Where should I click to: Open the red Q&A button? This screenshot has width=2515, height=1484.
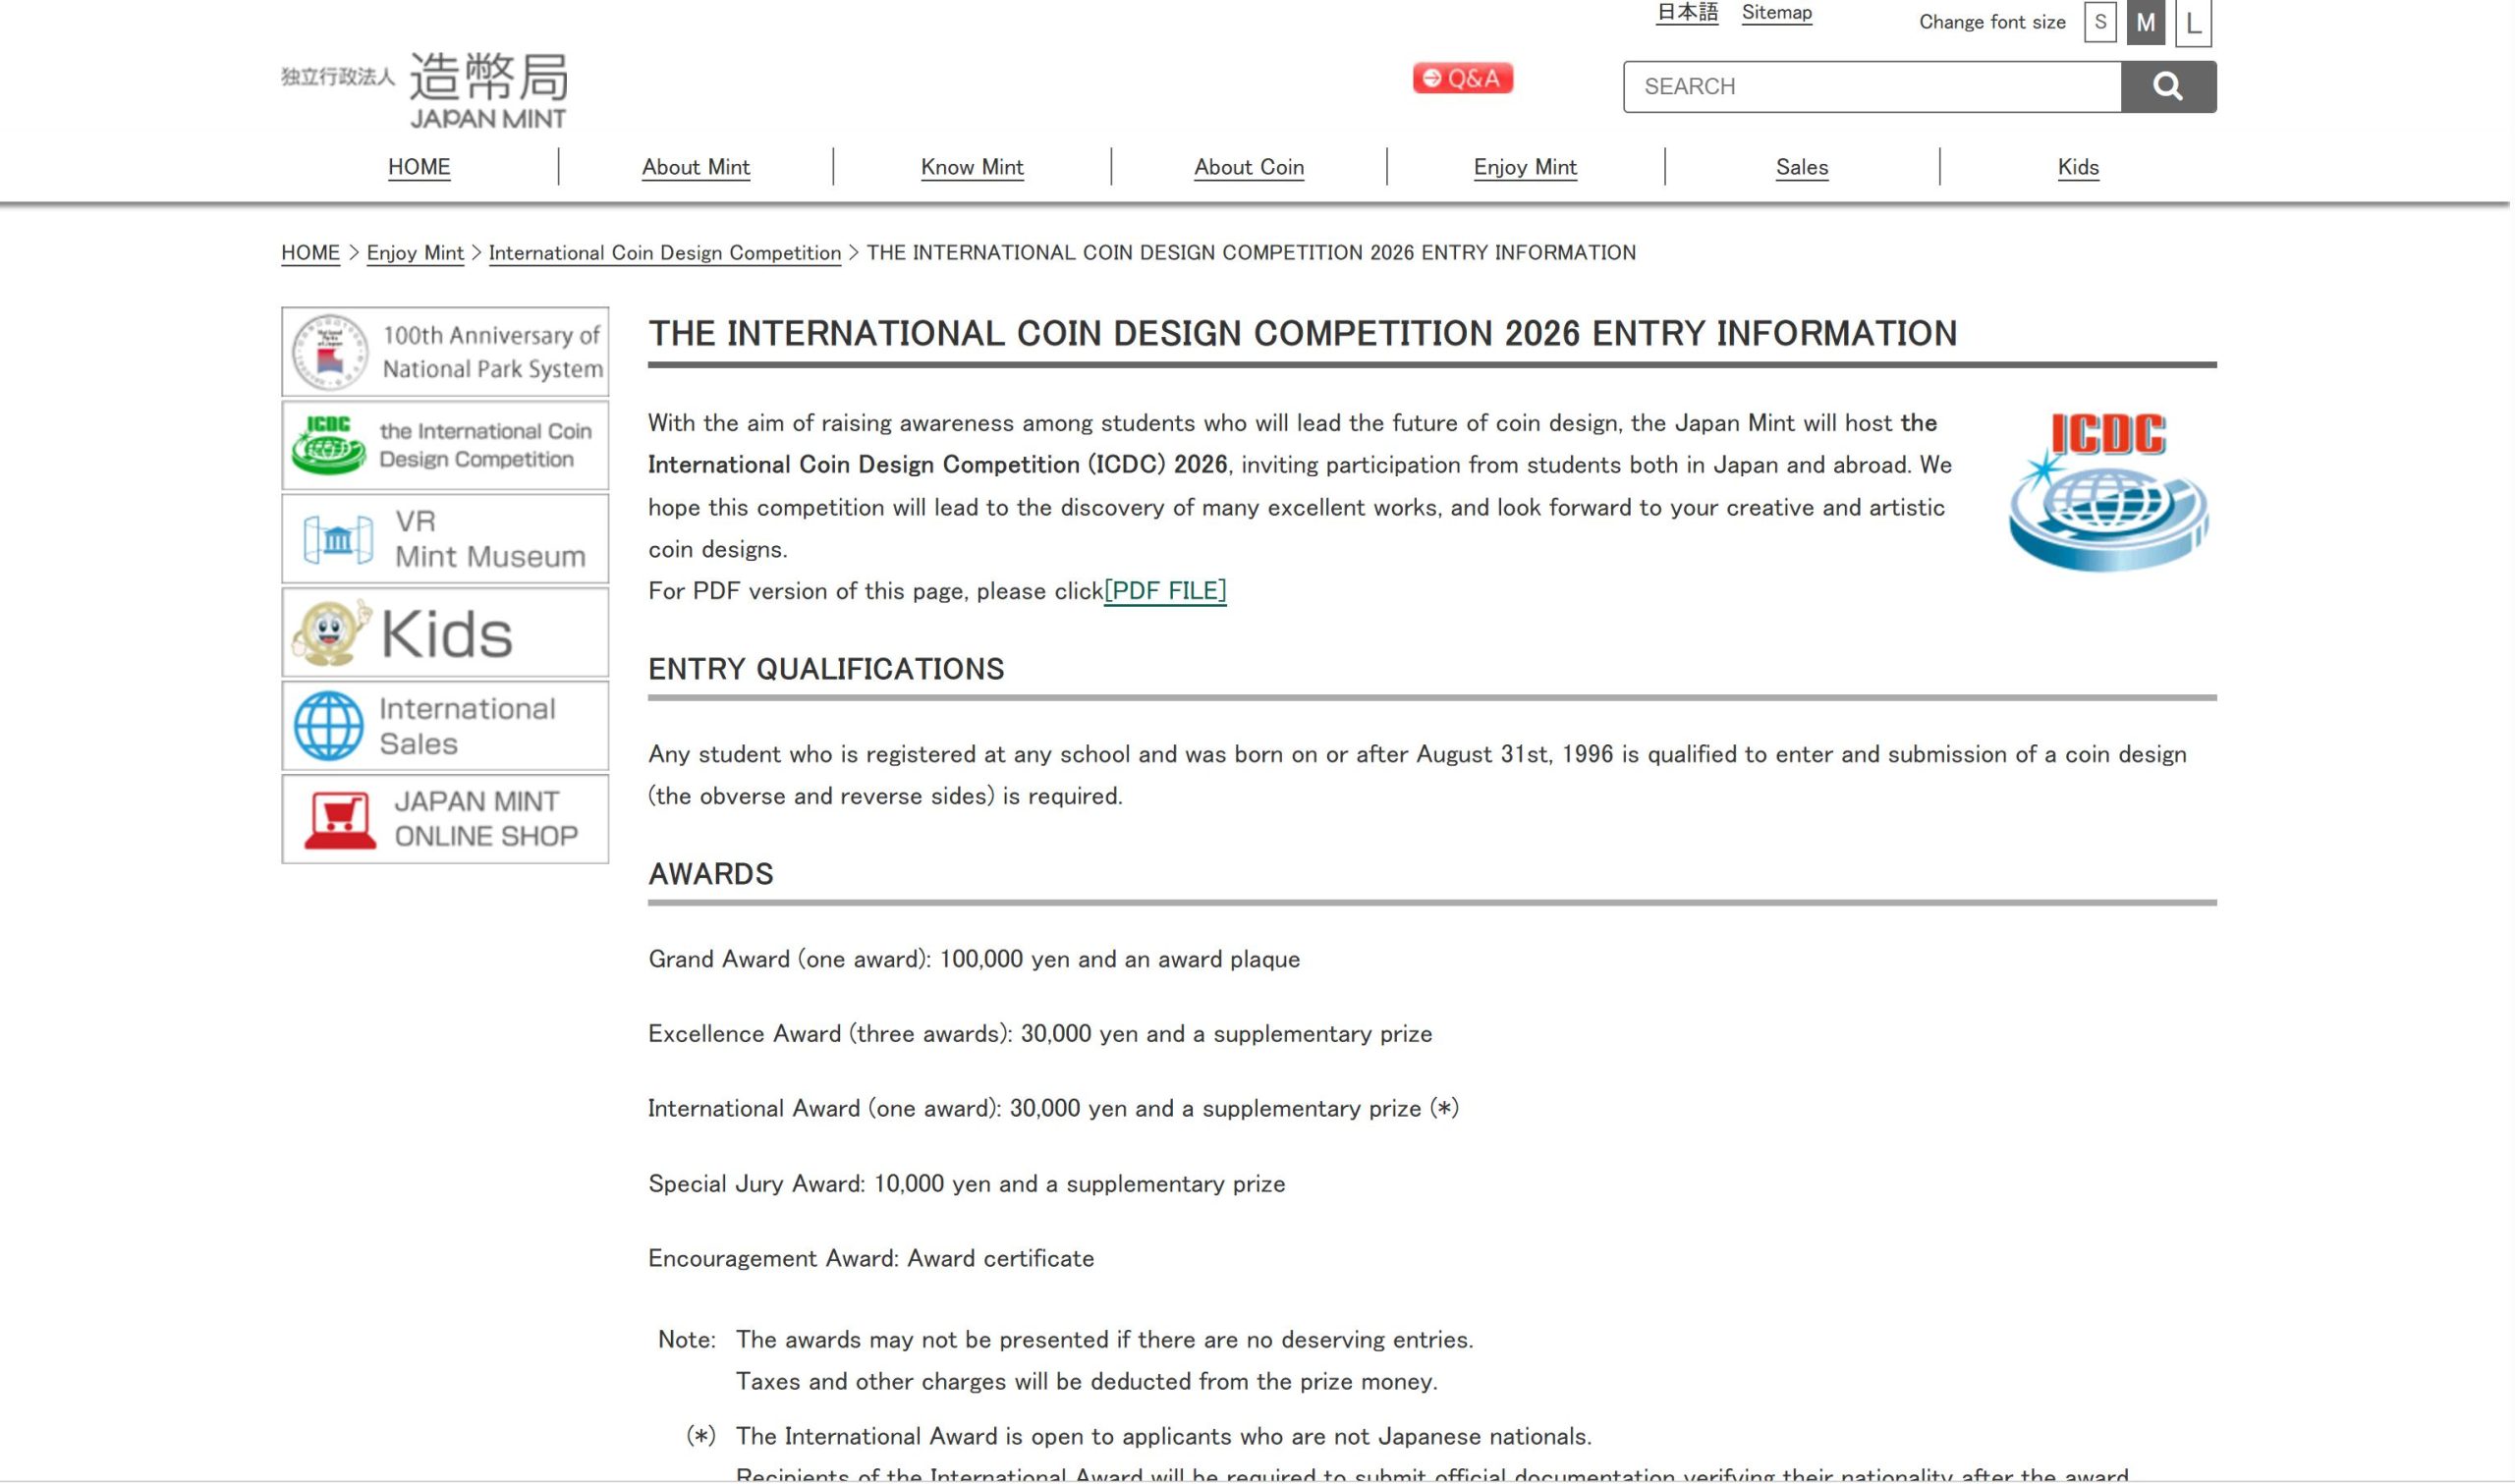pyautogui.click(x=1462, y=78)
